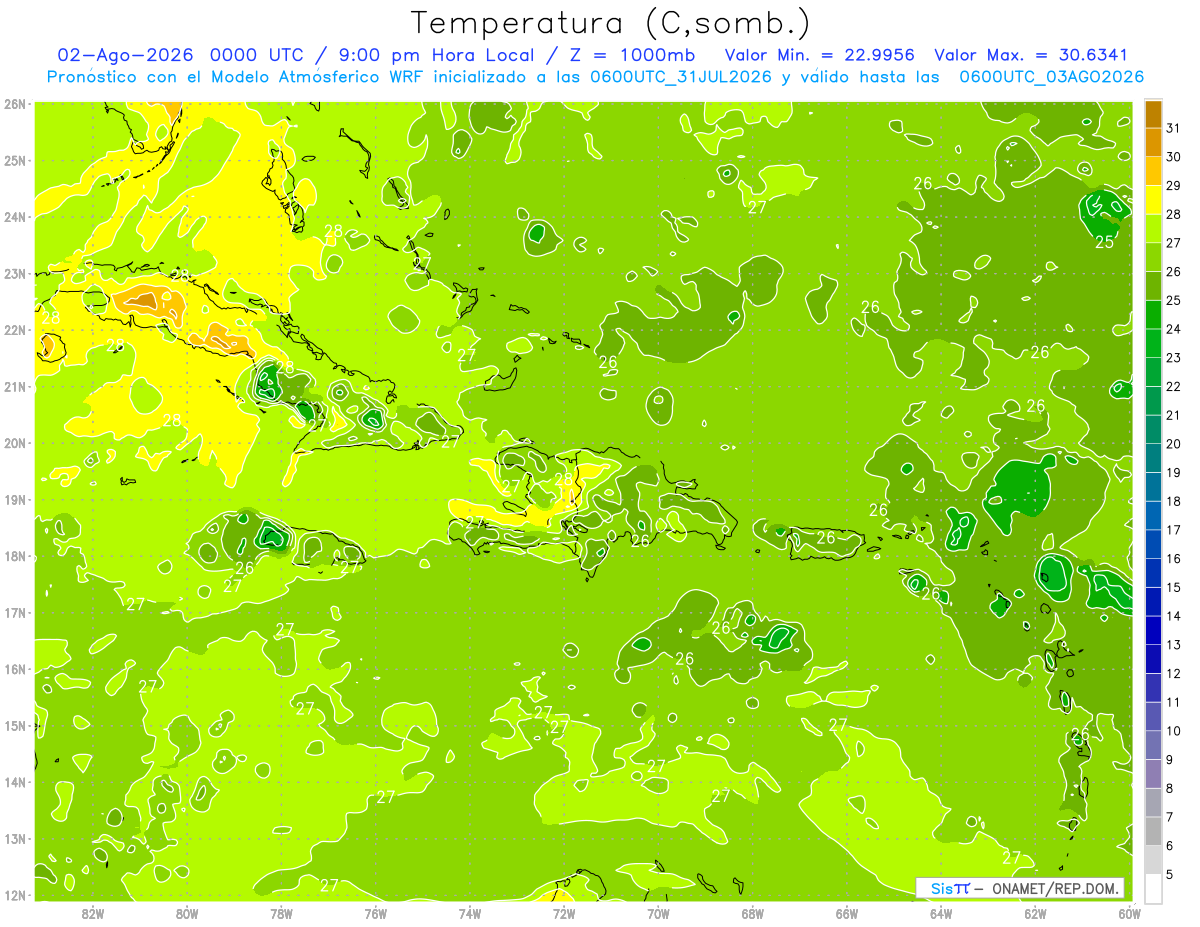The image size is (1200, 927).
Task: Pick the blue colorbar swatch between 15 and 16
Action: (1153, 573)
